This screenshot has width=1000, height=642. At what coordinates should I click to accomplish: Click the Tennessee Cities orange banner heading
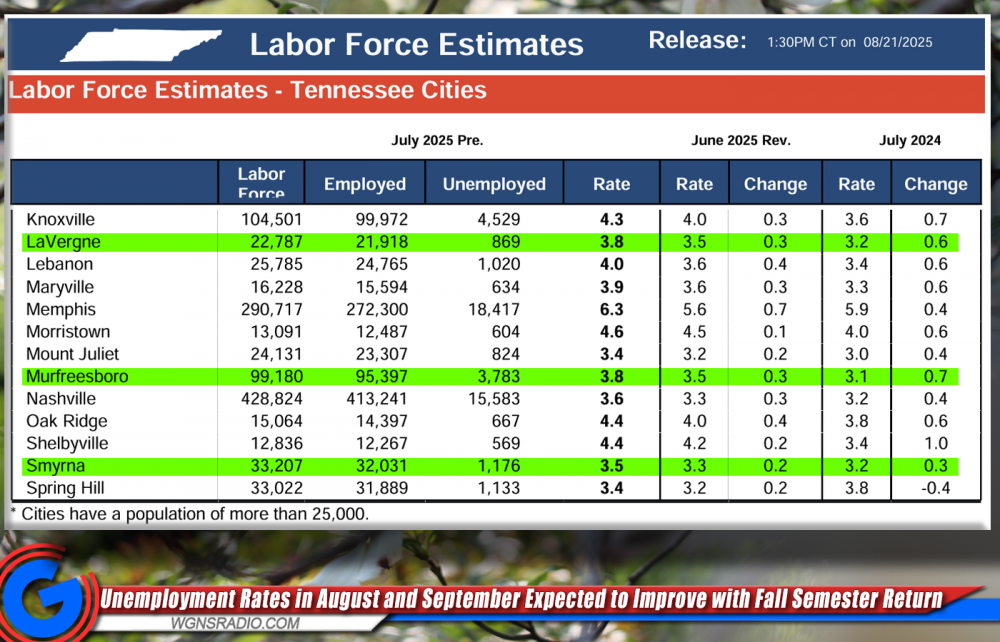click(248, 91)
